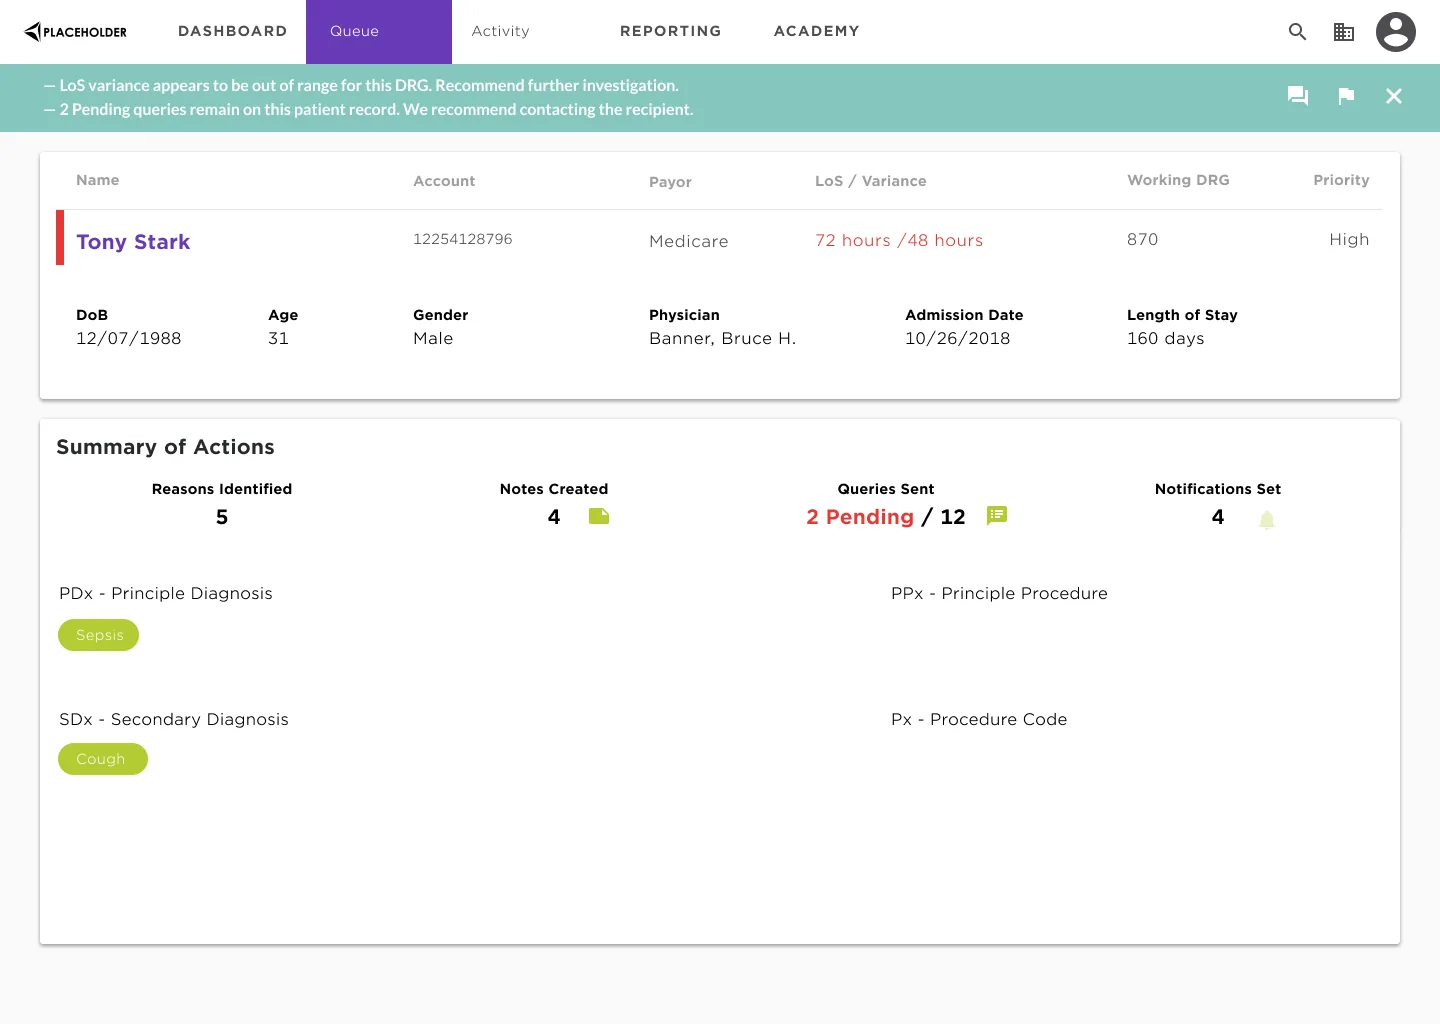Select the Sepsis diagnosis chip
Image resolution: width=1440 pixels, height=1024 pixels.
tap(99, 635)
